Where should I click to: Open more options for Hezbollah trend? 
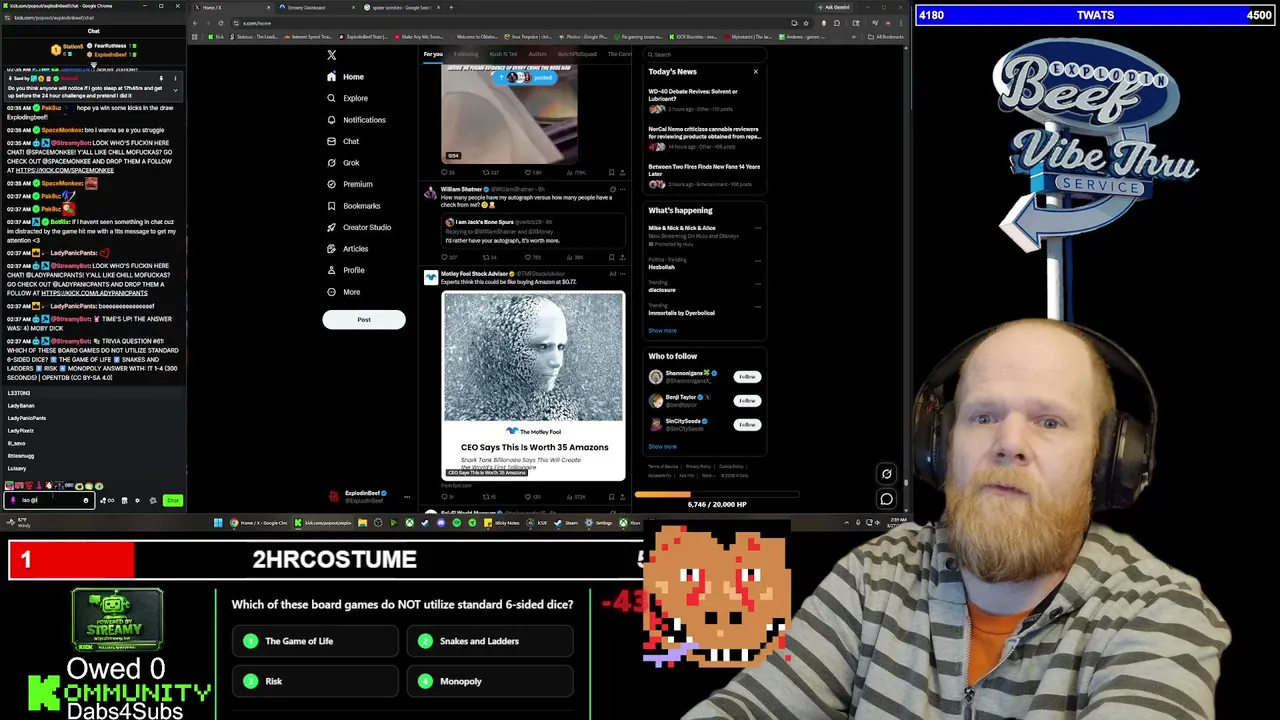pos(757,259)
